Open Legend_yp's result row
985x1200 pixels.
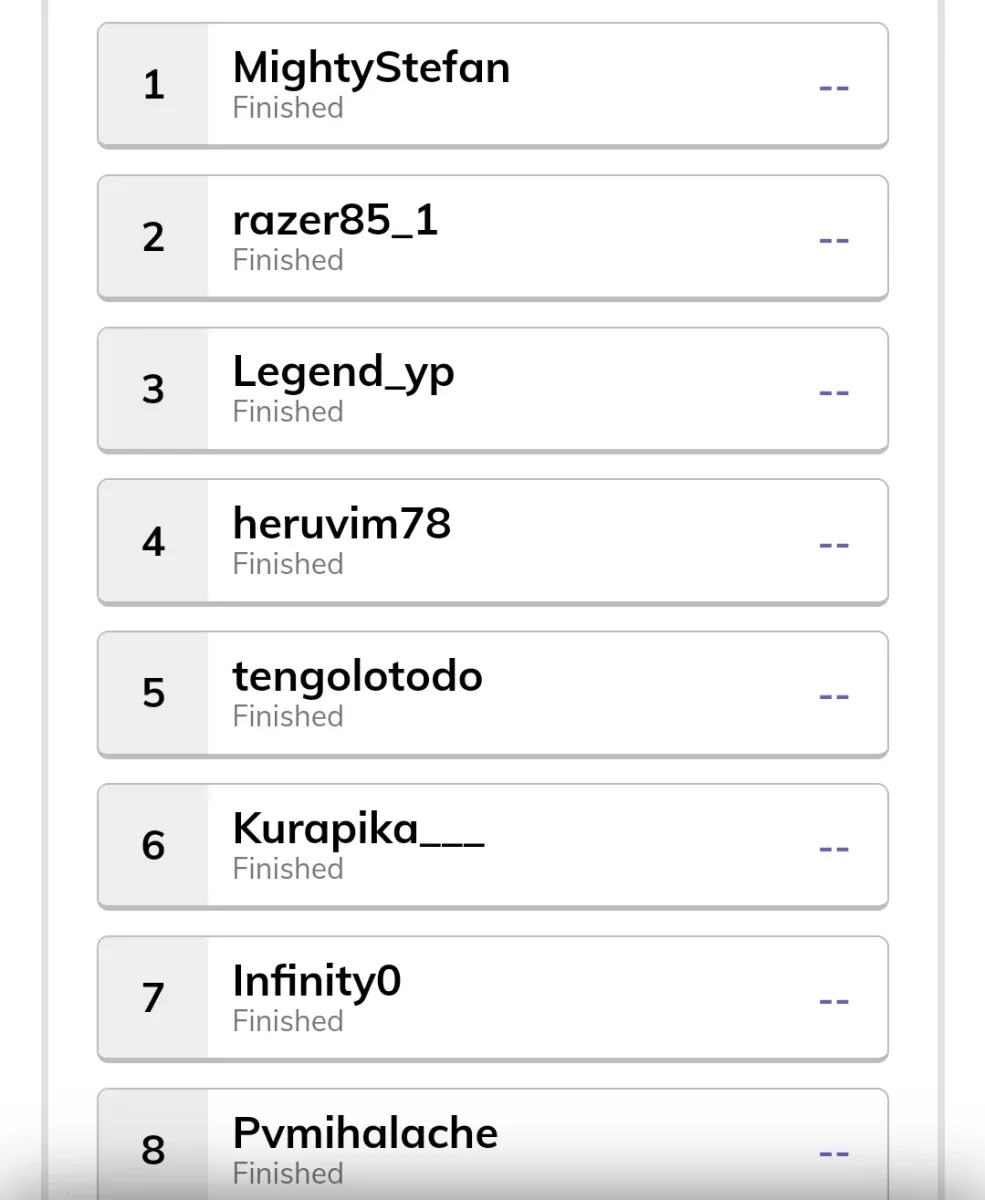(x=492, y=390)
